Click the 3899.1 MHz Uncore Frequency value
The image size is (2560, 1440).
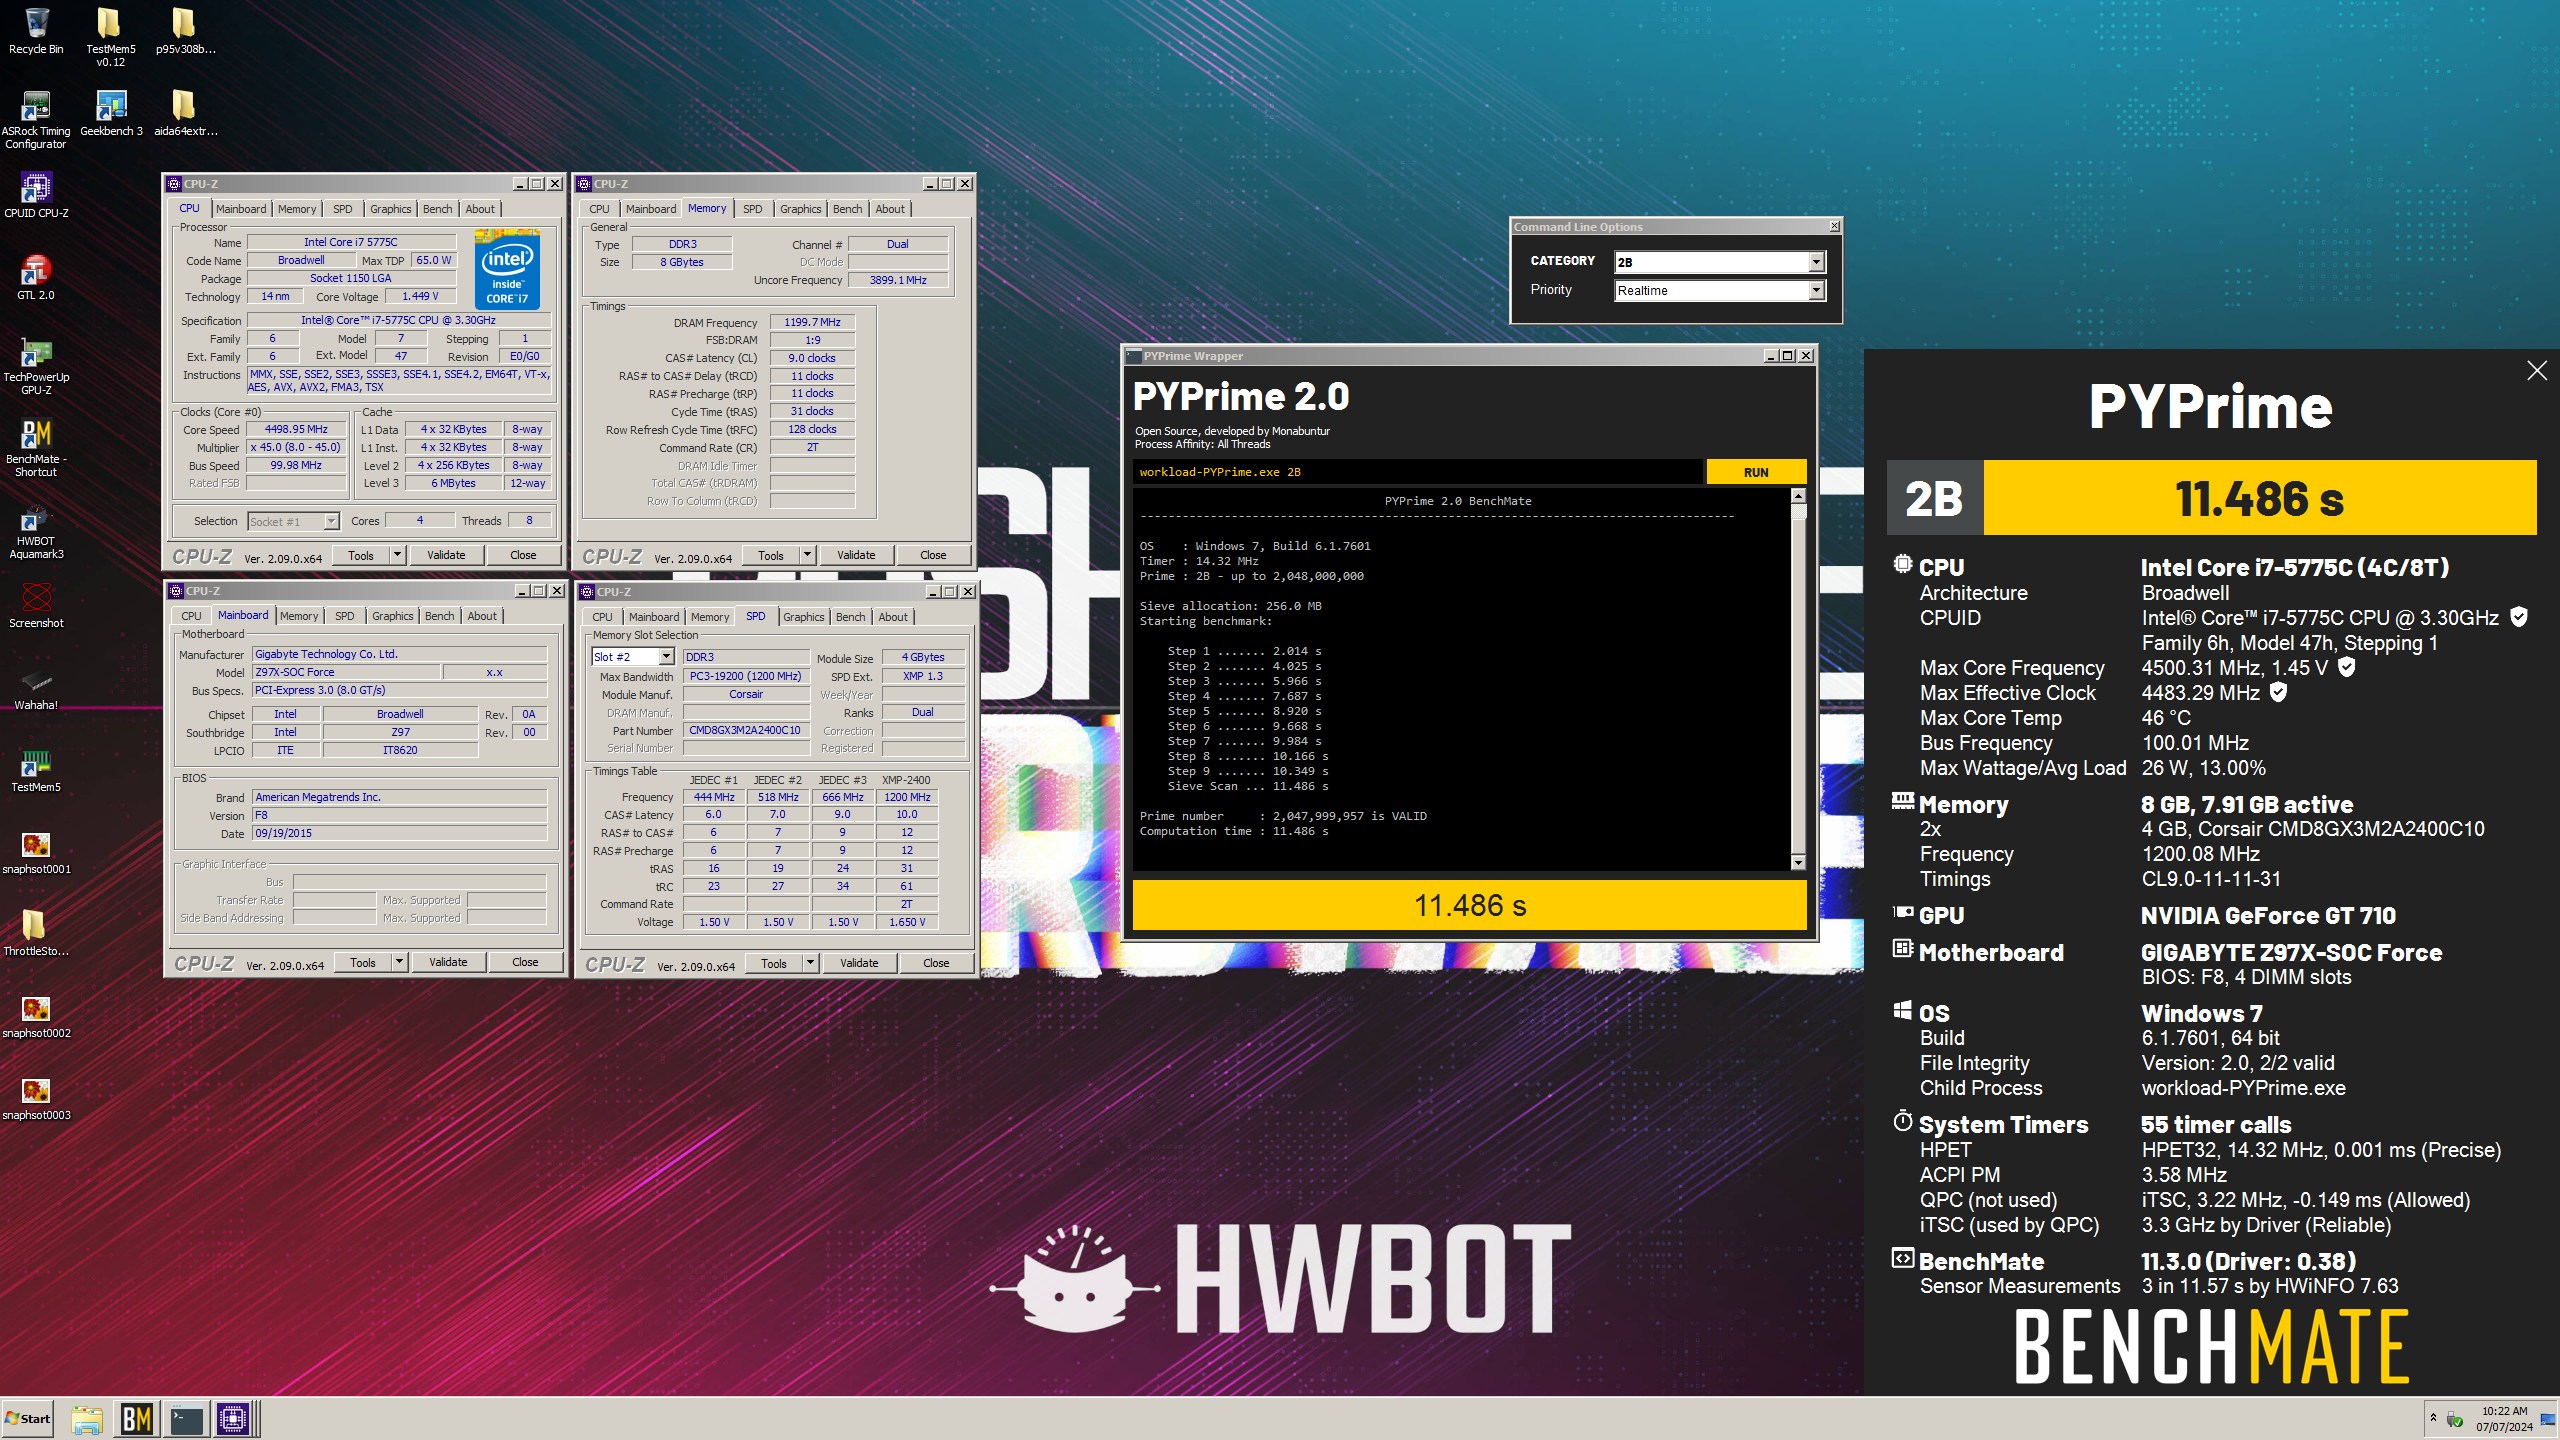897,280
